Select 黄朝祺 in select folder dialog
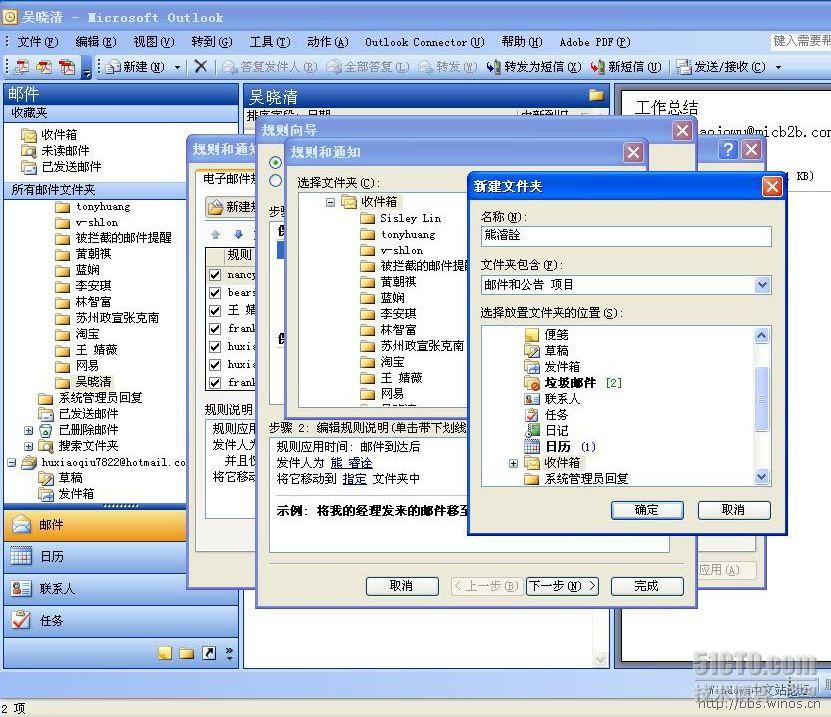The image size is (831, 717). 388,281
